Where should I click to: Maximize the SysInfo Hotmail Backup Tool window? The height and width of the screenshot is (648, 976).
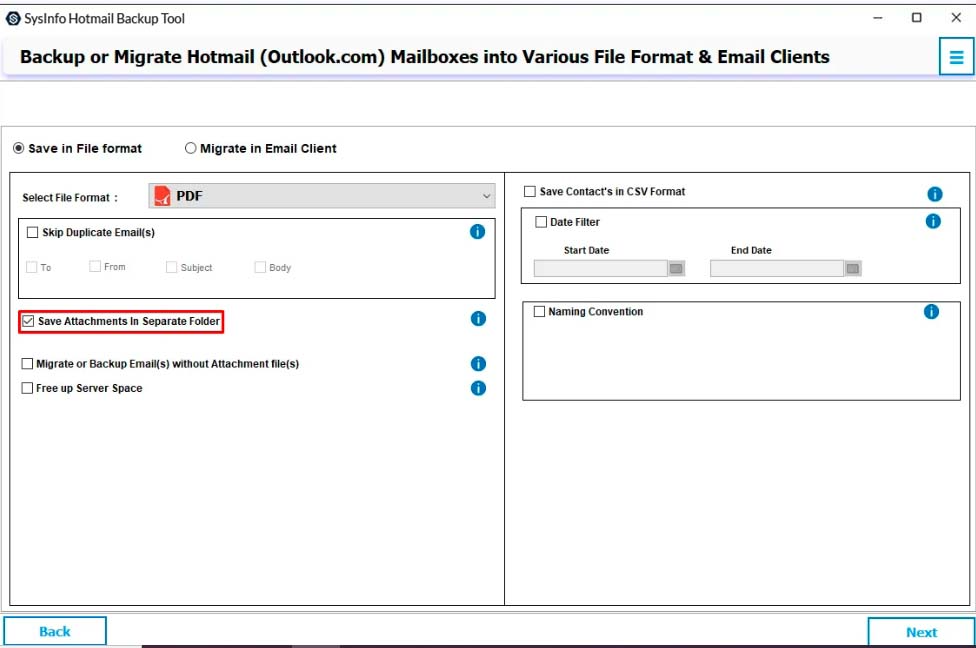tap(916, 18)
